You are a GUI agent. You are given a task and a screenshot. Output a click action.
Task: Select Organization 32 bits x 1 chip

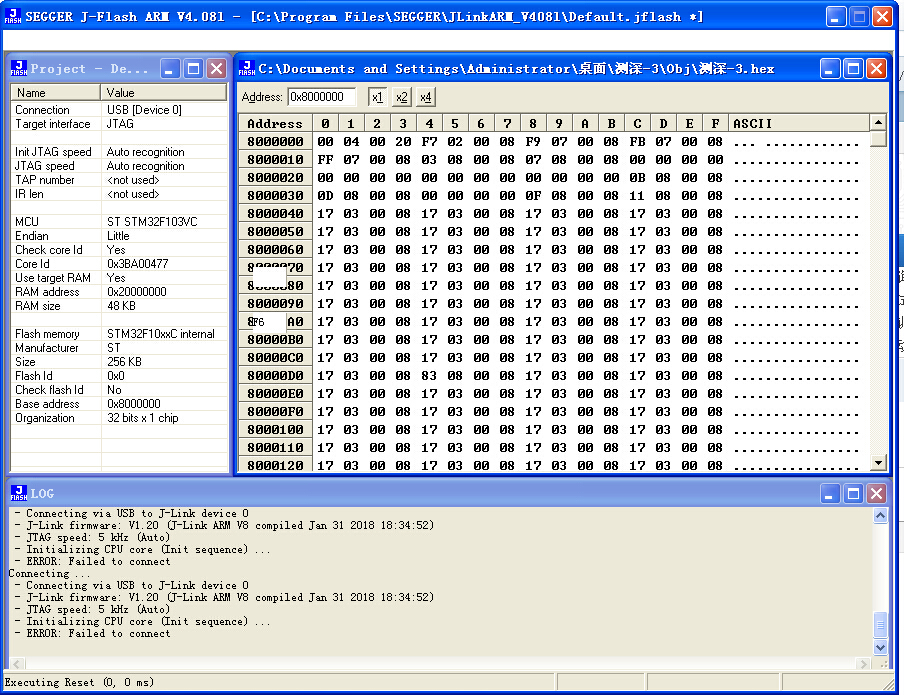(143, 418)
